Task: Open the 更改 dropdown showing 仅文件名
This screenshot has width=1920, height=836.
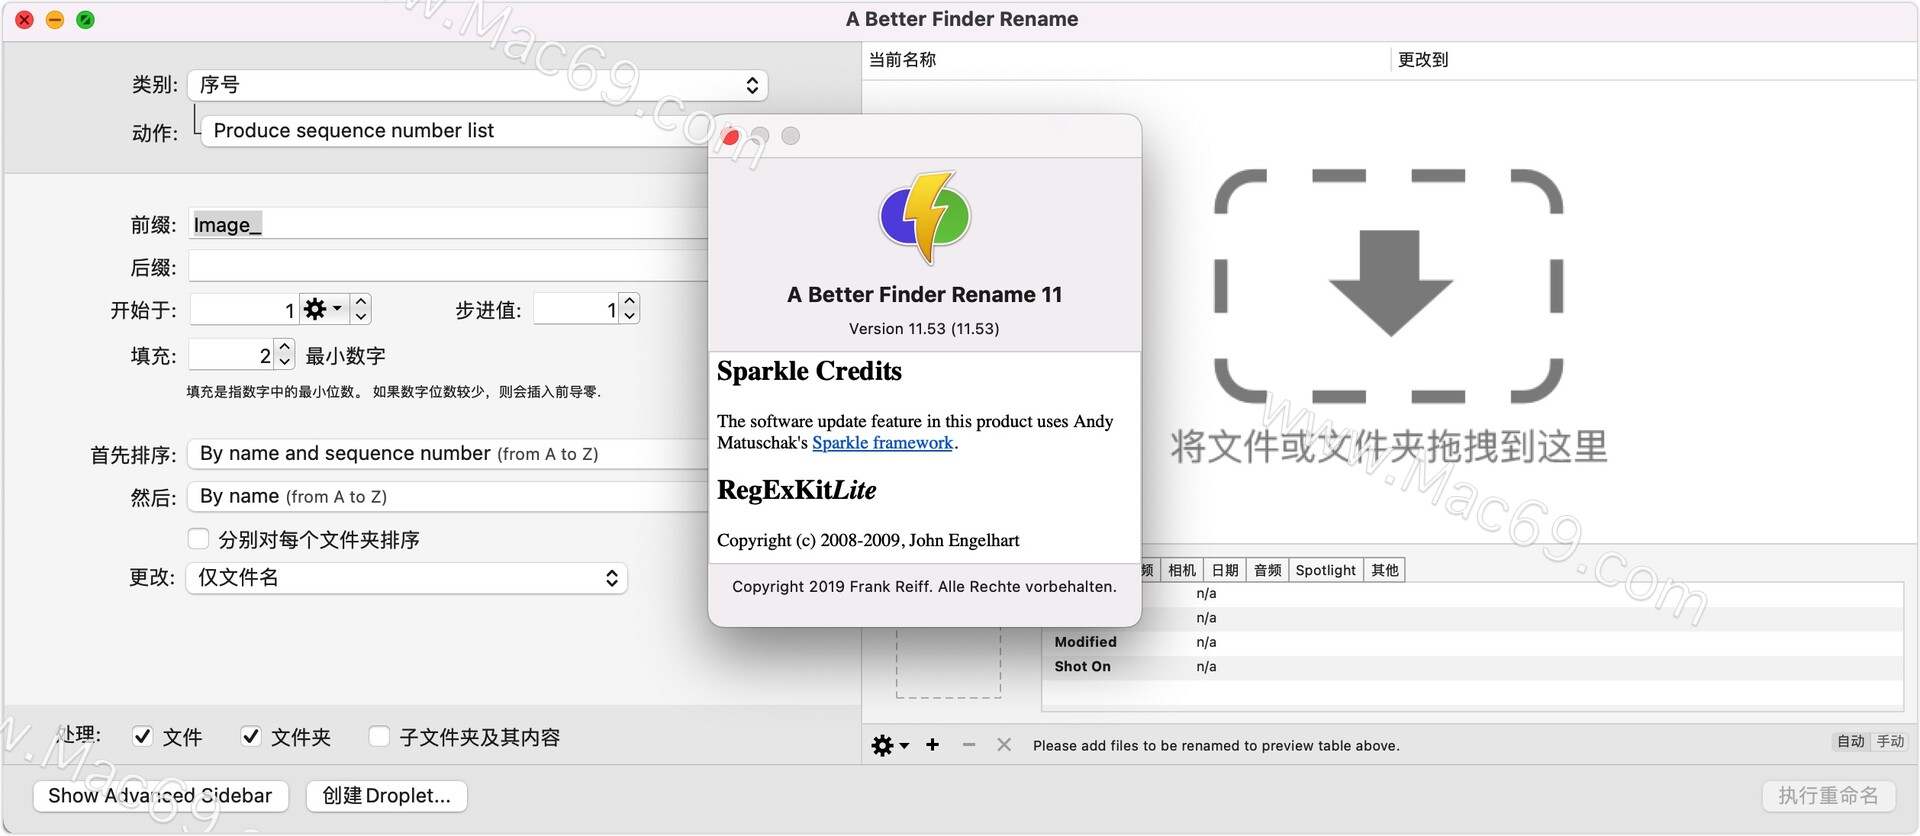Action: (407, 578)
